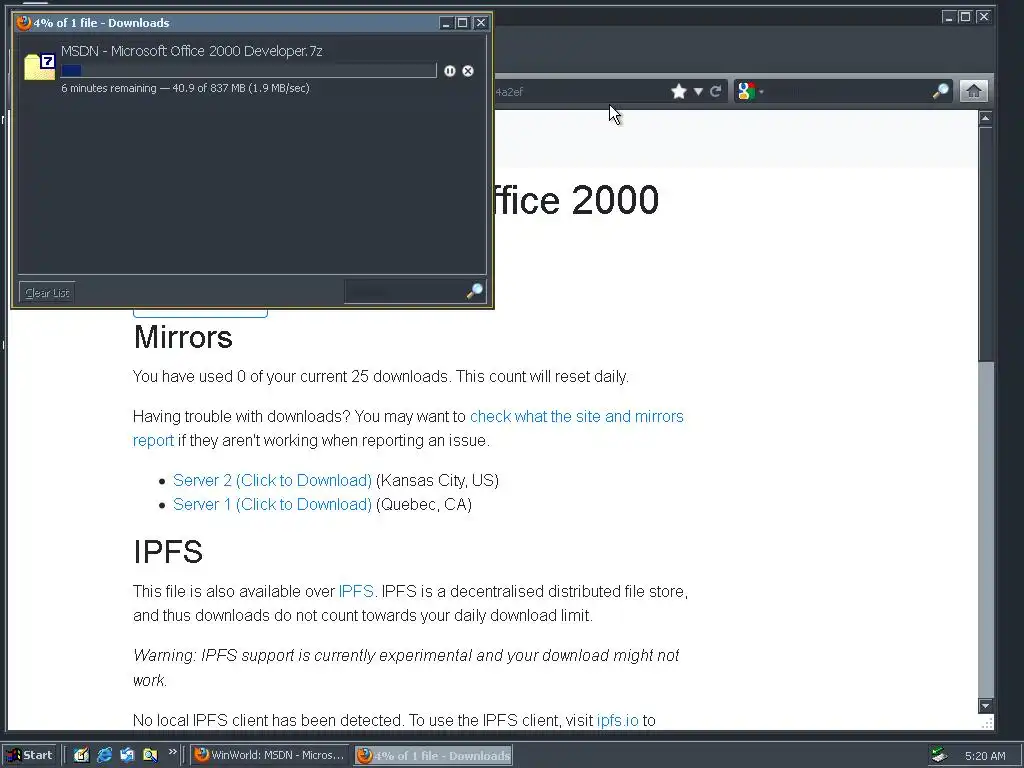
Task: Minimize the Downloads window
Action: point(446,23)
